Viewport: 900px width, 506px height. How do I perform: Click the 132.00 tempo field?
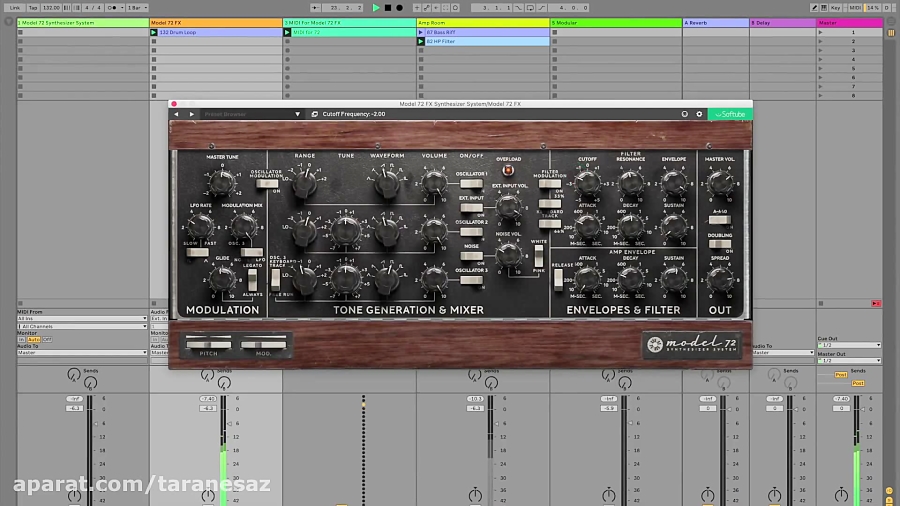click(51, 8)
